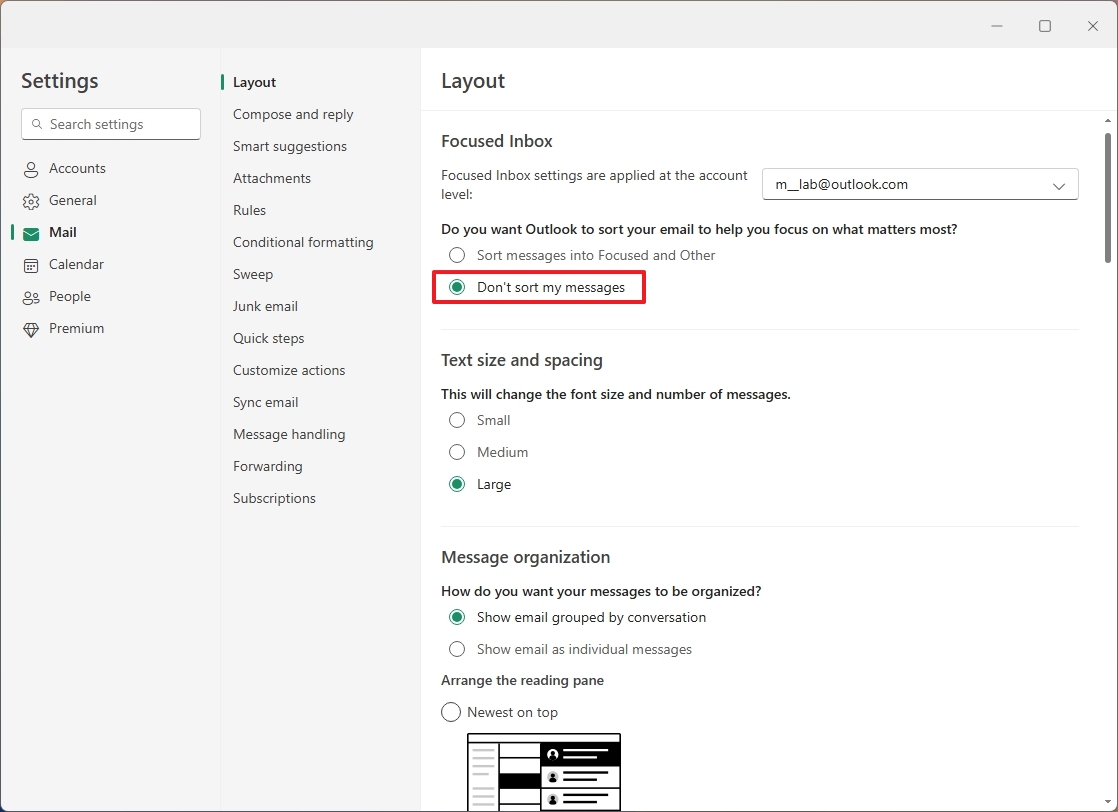The image size is (1118, 812).
Task: Open Compose and reply settings
Action: (x=293, y=115)
